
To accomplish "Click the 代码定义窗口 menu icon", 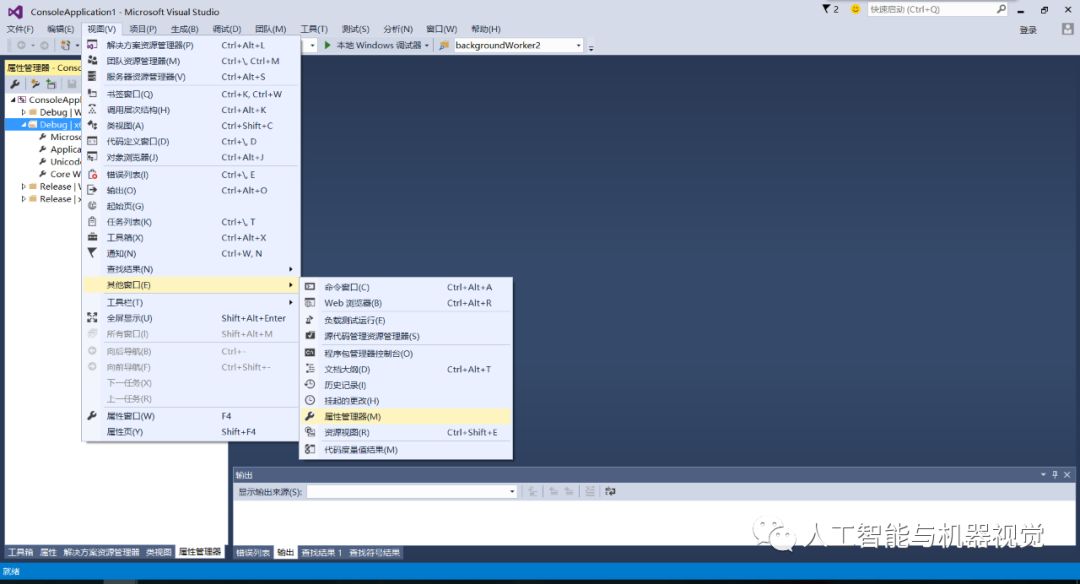I will [x=92, y=141].
